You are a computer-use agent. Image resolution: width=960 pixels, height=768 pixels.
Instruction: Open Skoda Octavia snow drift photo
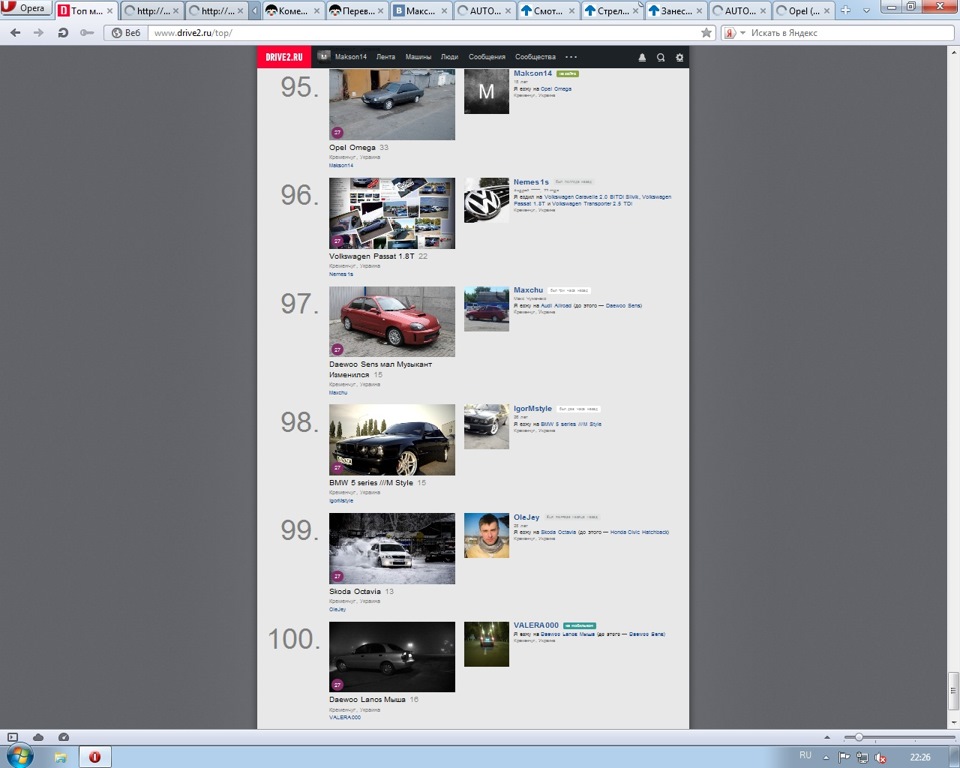tap(392, 548)
